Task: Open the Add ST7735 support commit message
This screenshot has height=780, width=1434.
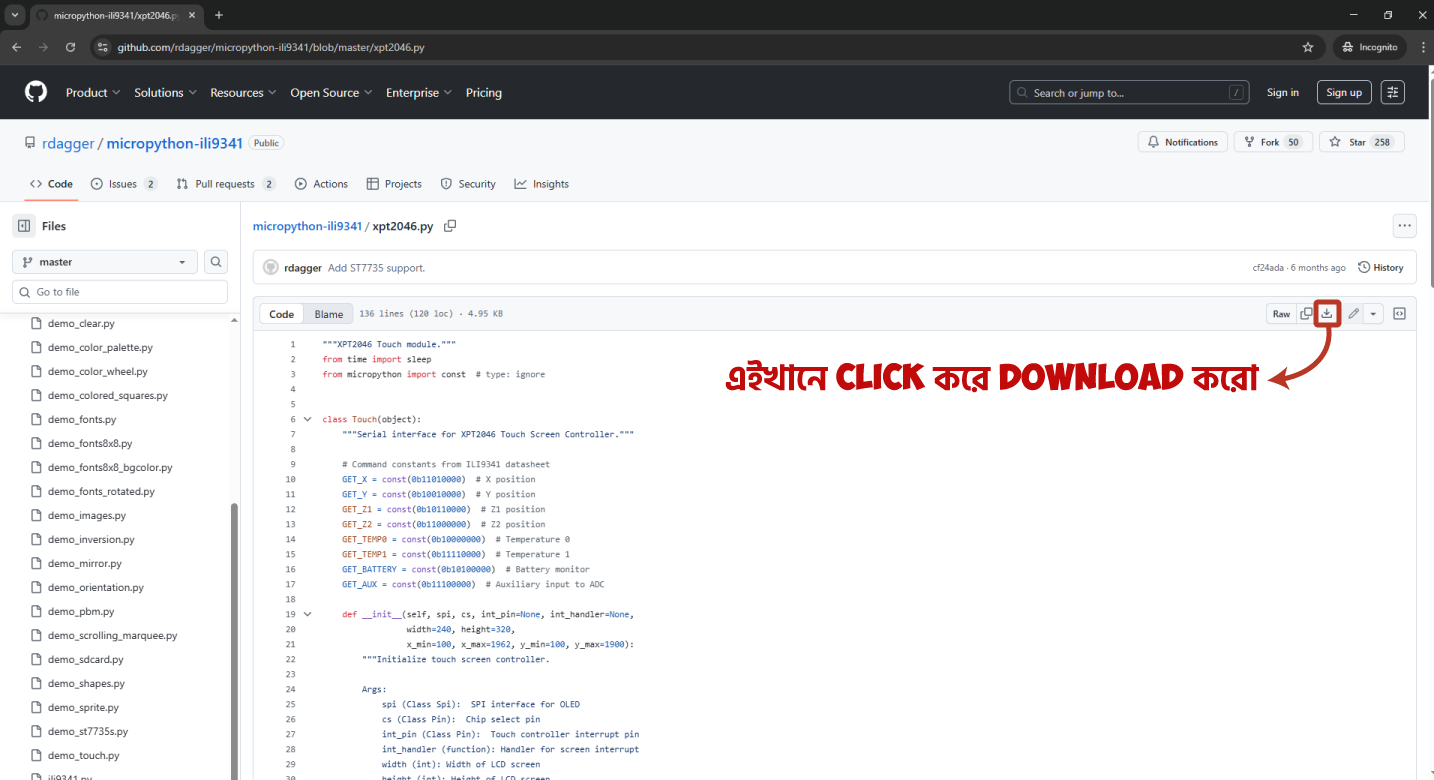Action: (376, 267)
